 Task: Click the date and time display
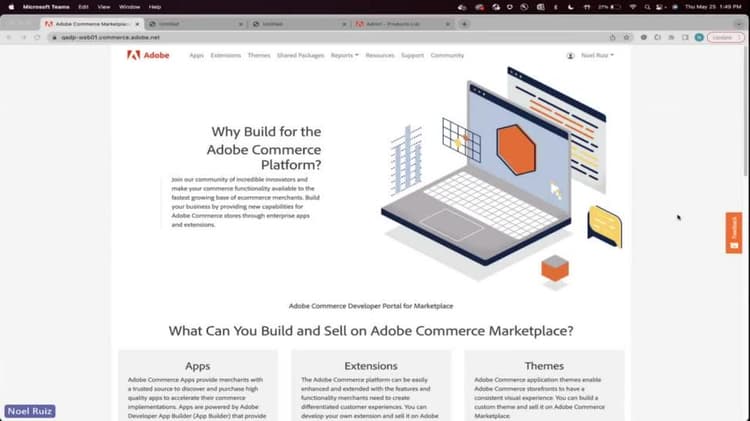coord(713,7)
